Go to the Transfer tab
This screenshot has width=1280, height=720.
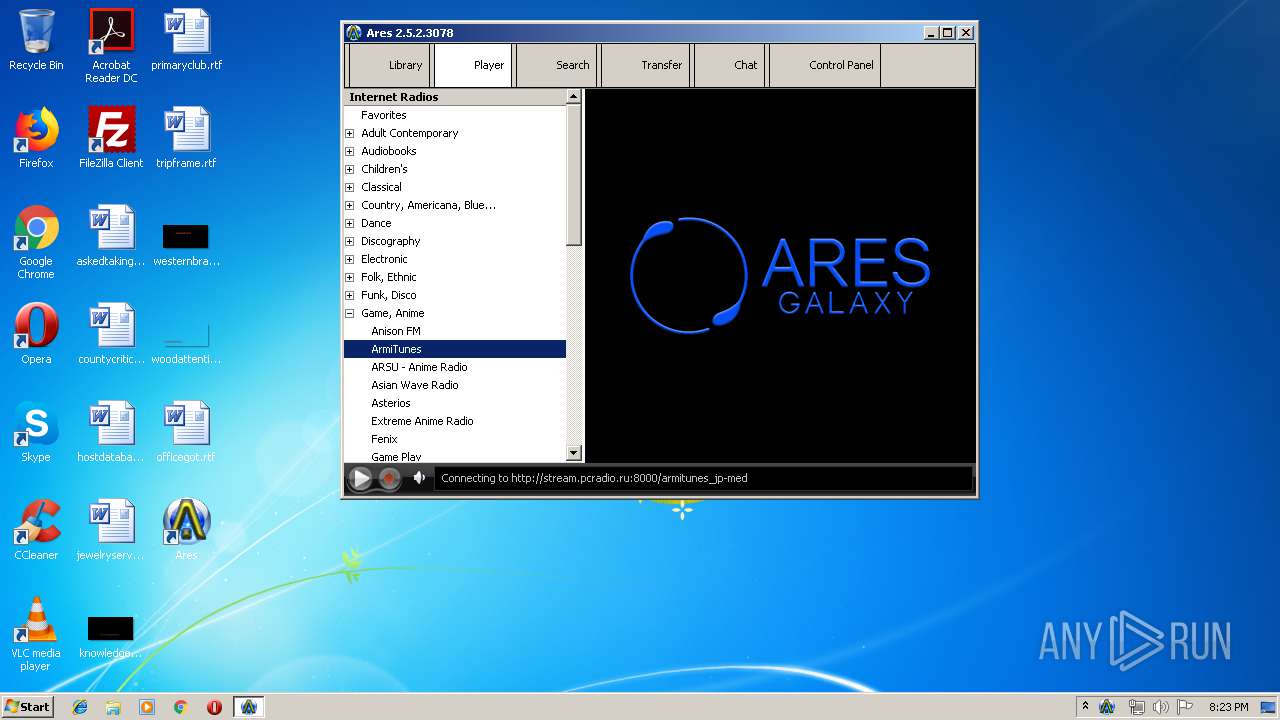pos(645,65)
